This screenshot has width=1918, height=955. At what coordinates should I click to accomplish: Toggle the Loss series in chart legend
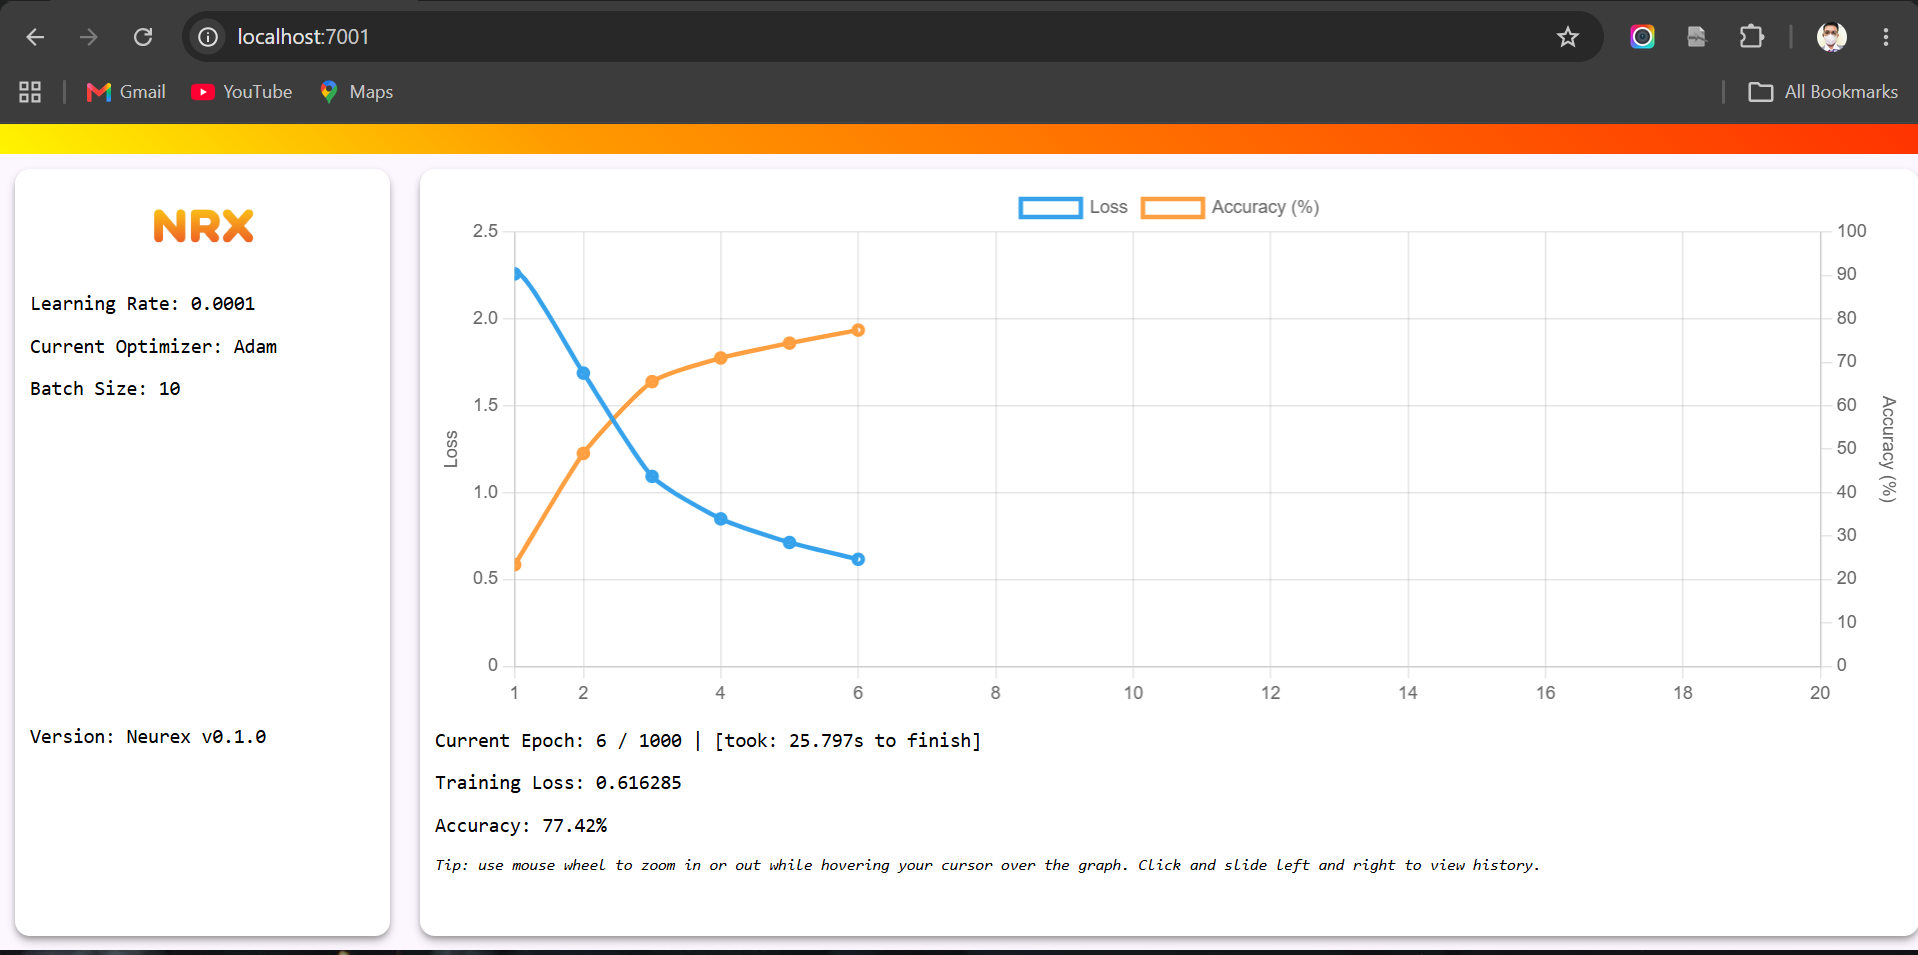[1073, 207]
